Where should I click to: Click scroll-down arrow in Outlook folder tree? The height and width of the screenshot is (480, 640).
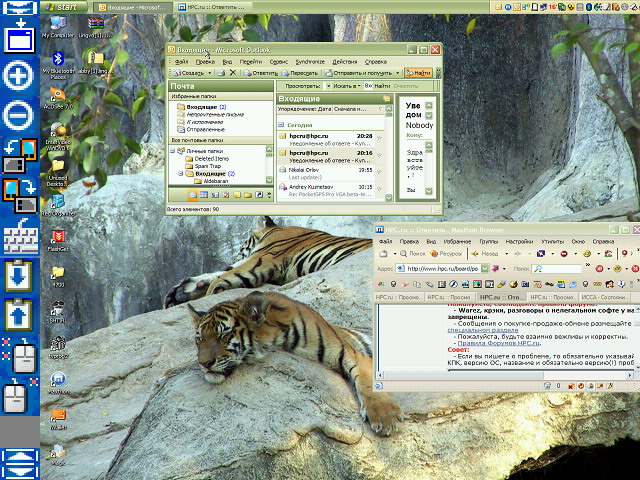pyautogui.click(x=269, y=180)
